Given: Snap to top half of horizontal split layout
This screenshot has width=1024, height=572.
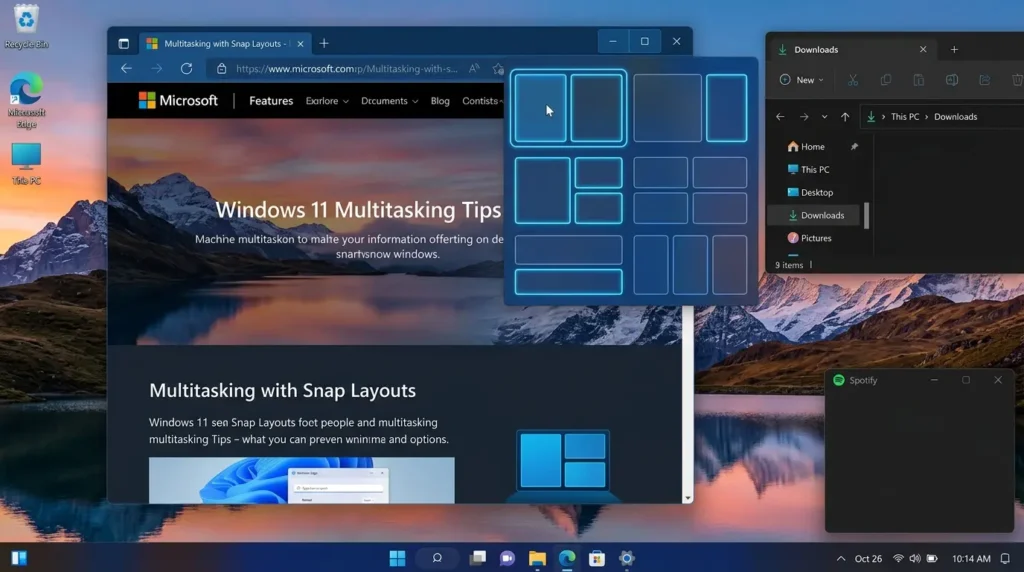Looking at the screenshot, I should tap(568, 250).
